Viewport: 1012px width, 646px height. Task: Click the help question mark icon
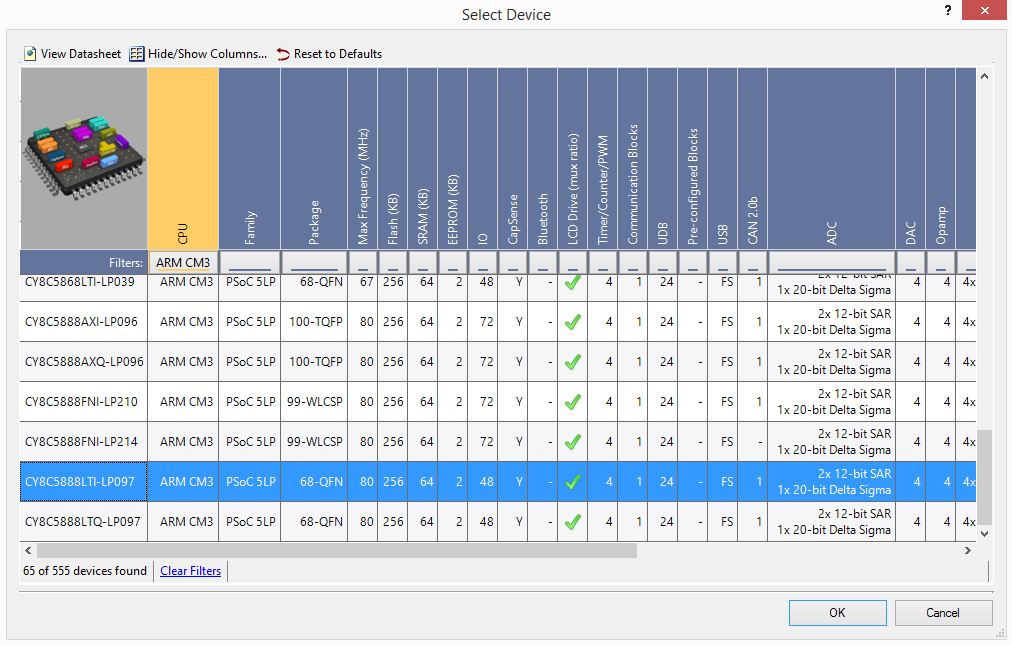point(947,10)
